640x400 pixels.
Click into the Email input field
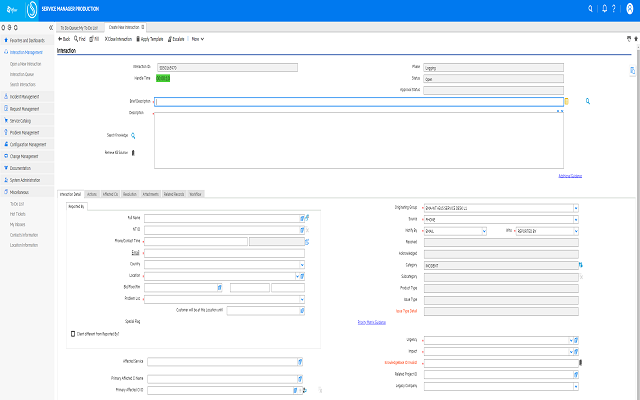point(224,253)
